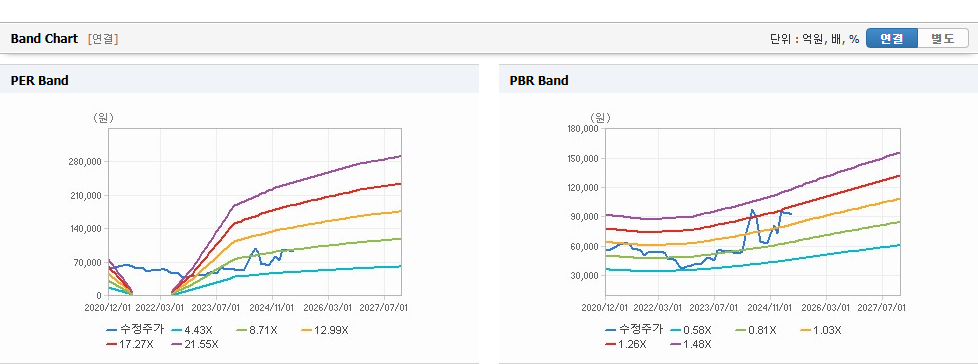Click the 2024/11/01 date under PER chart
Image resolution: width=978 pixels, height=364 pixels.
[x=272, y=307]
